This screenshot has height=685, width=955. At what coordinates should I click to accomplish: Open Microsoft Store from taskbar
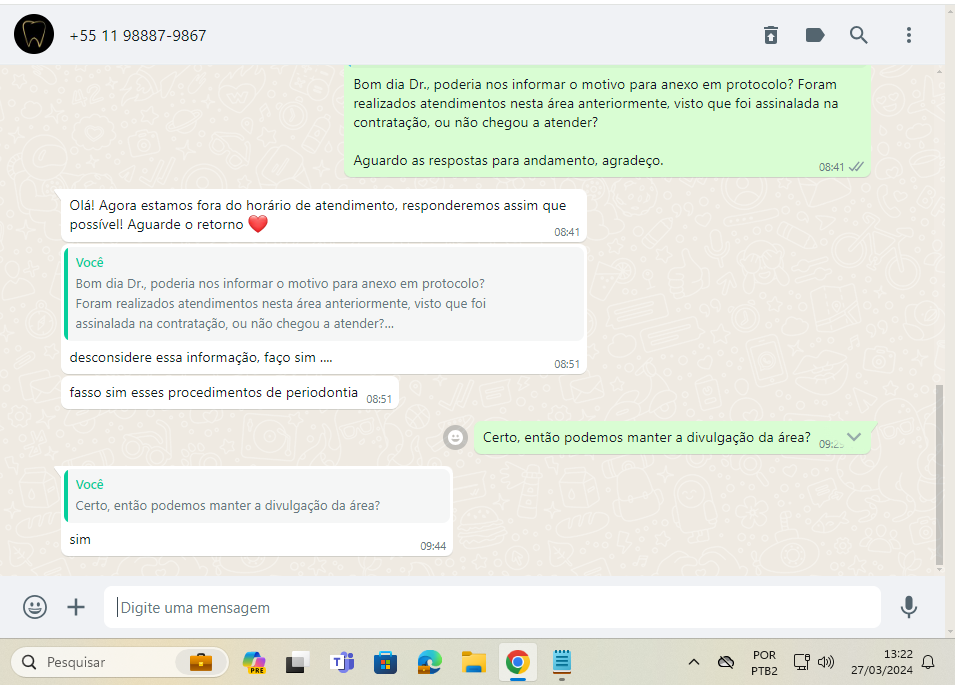pyautogui.click(x=385, y=662)
